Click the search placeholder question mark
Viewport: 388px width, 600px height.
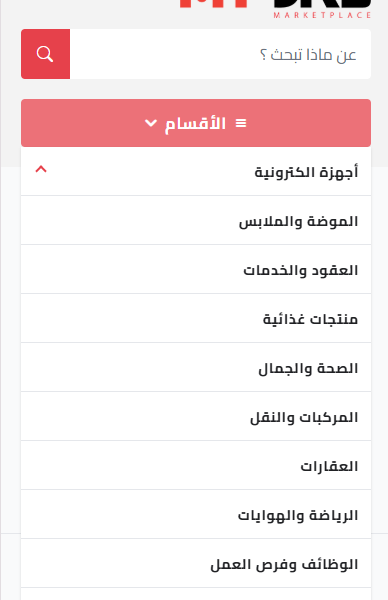click(x=263, y=55)
